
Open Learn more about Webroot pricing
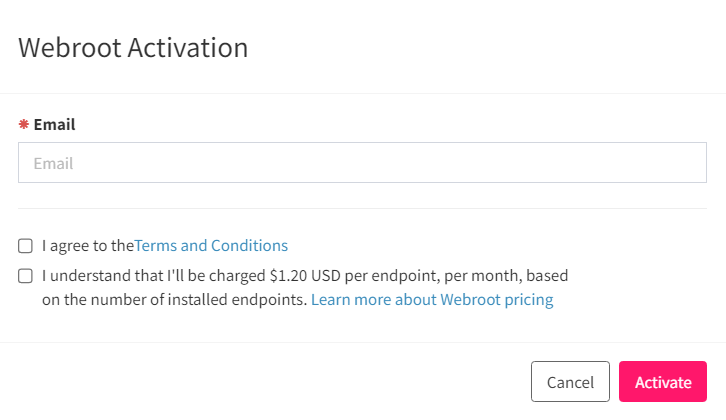(432, 300)
